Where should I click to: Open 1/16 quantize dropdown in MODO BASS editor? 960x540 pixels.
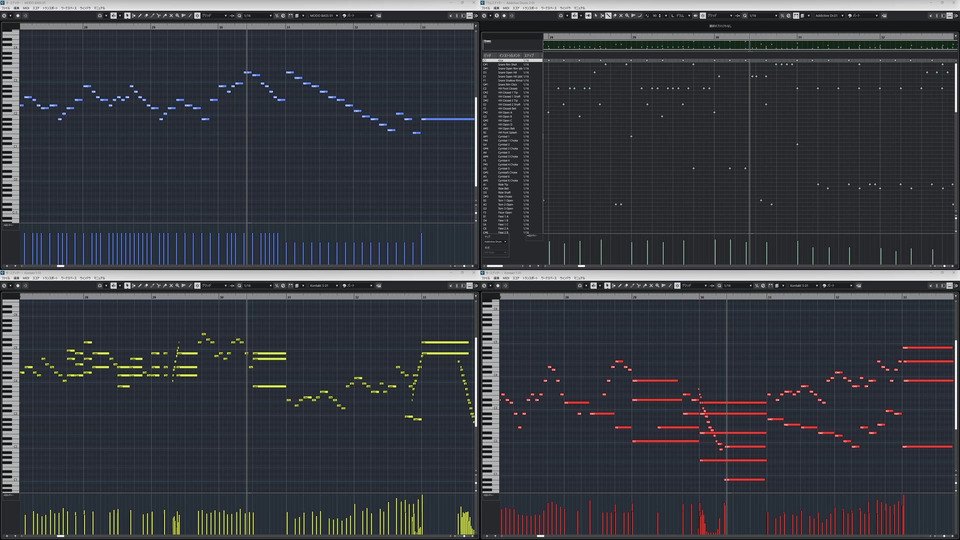coord(257,15)
